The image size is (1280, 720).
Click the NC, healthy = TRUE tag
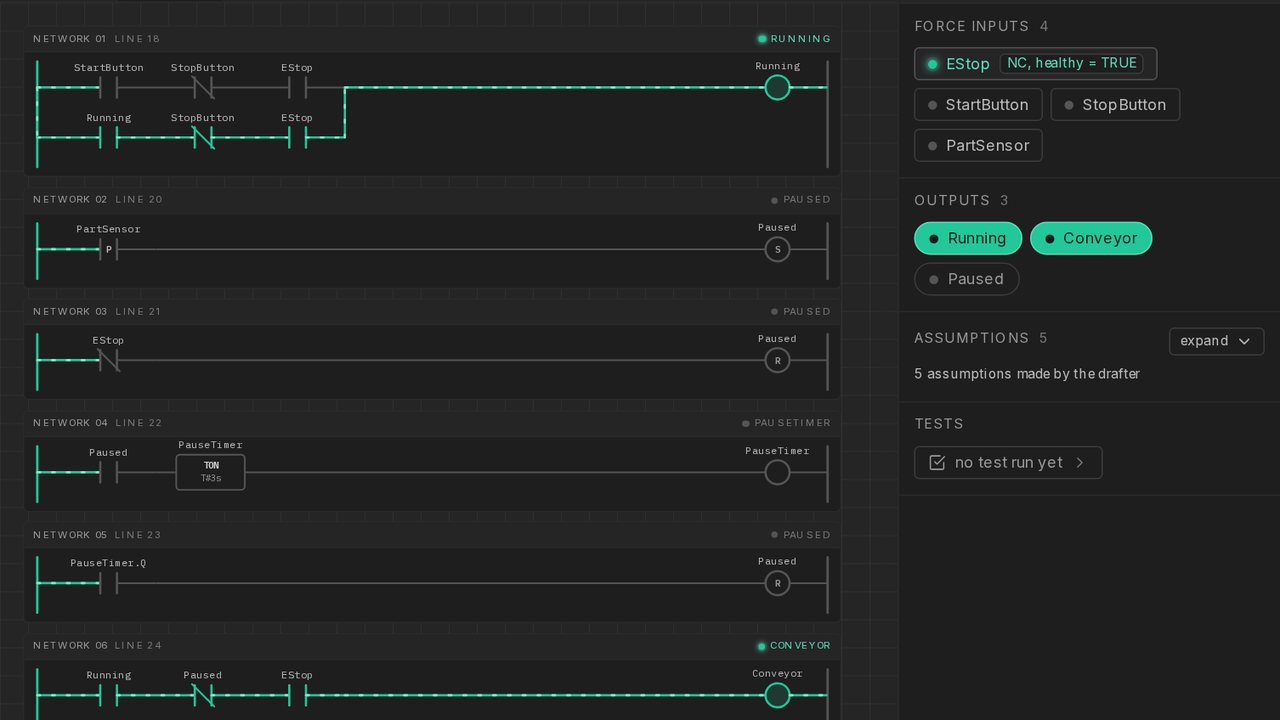[1071, 63]
